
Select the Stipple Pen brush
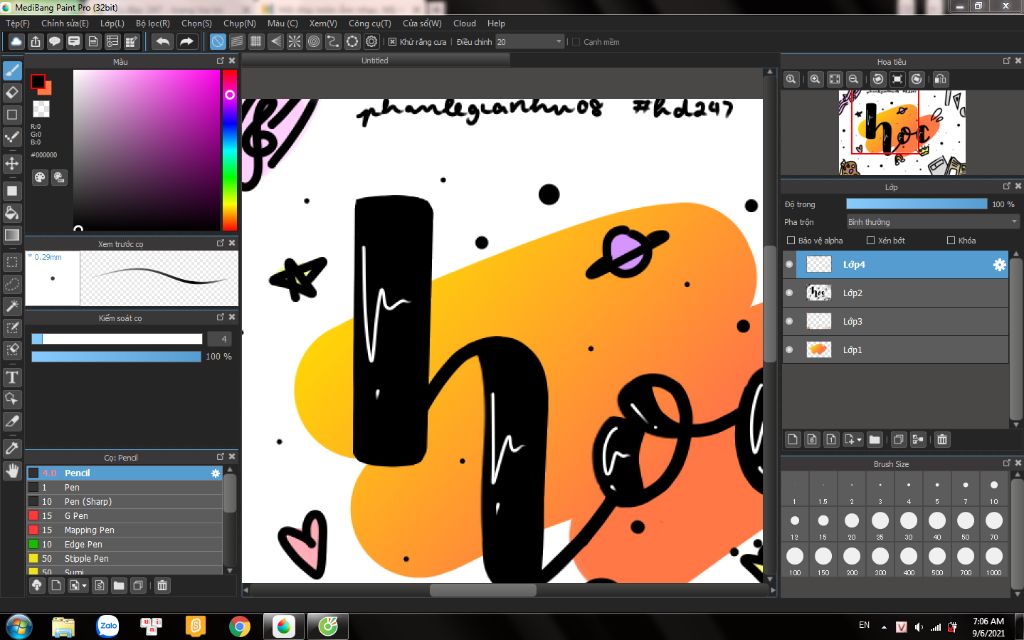[124, 558]
